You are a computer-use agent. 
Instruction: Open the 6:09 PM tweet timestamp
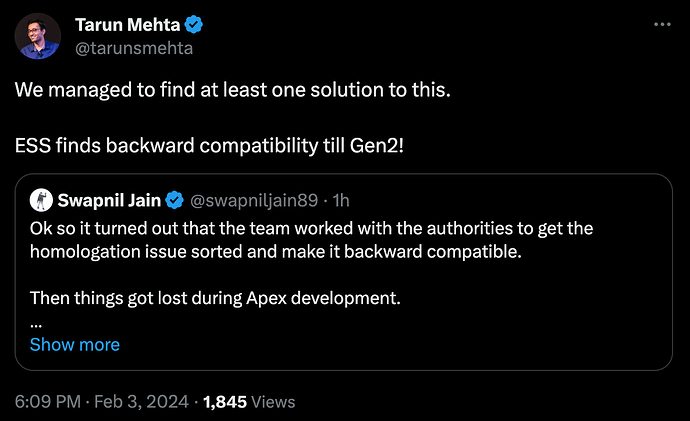(48, 402)
